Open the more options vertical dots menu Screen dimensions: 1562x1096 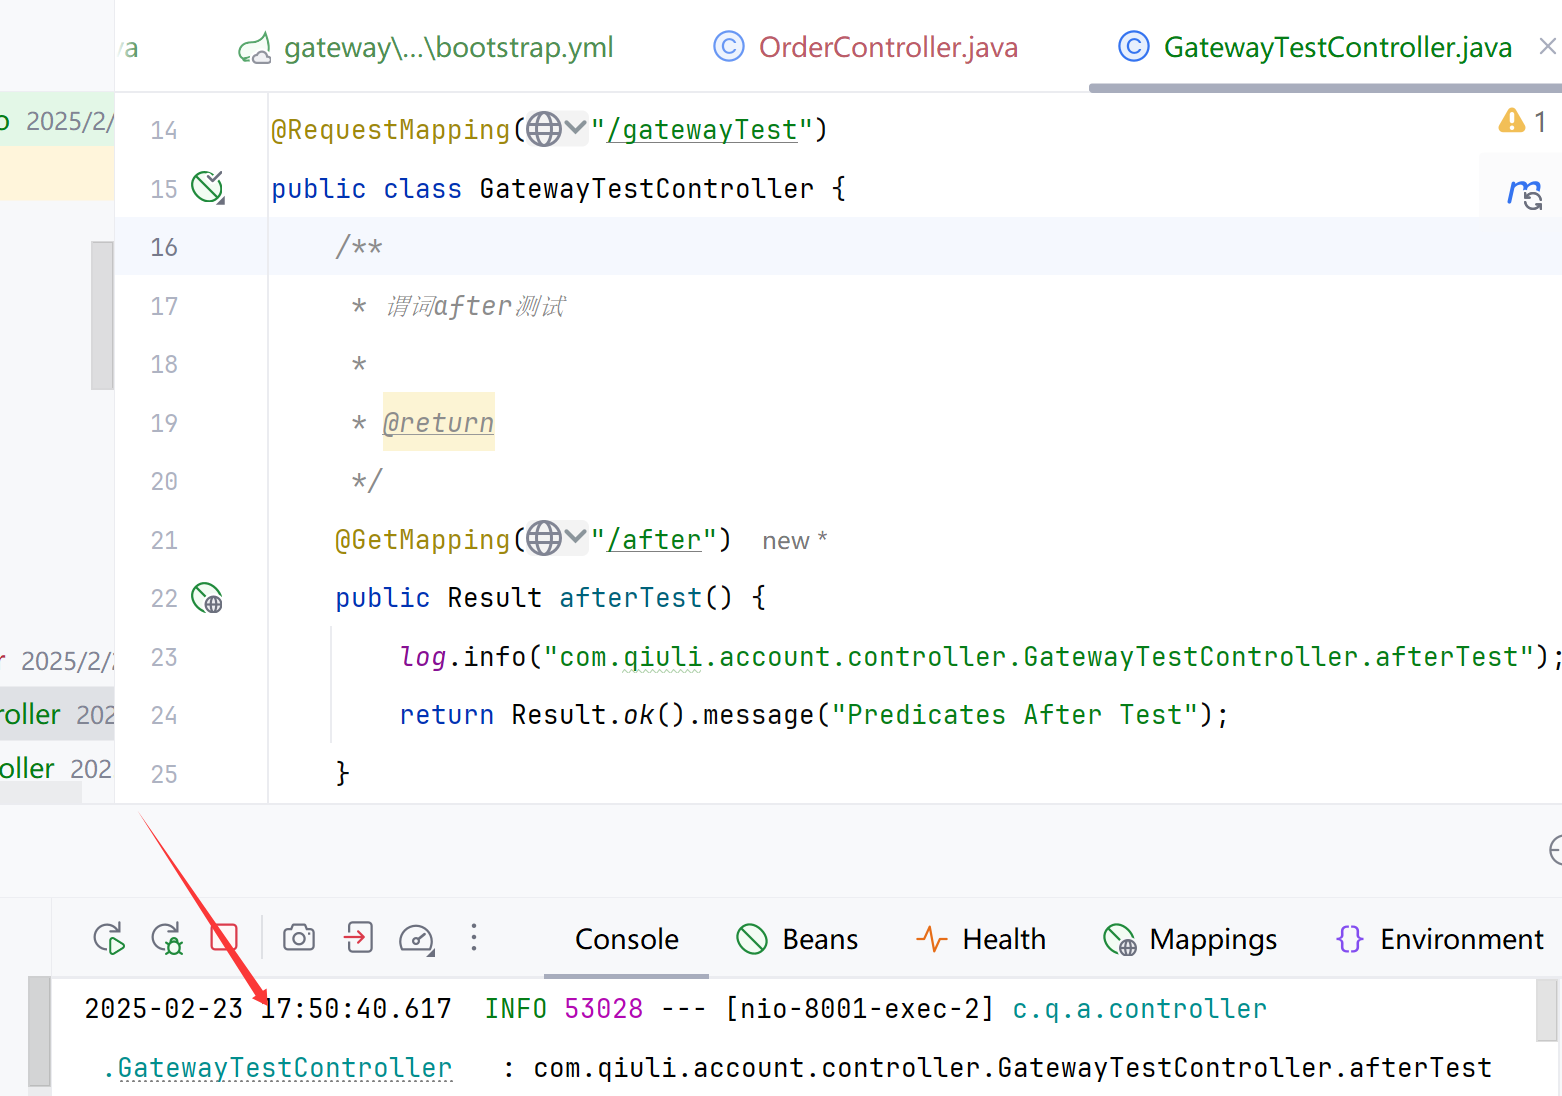coord(474,938)
